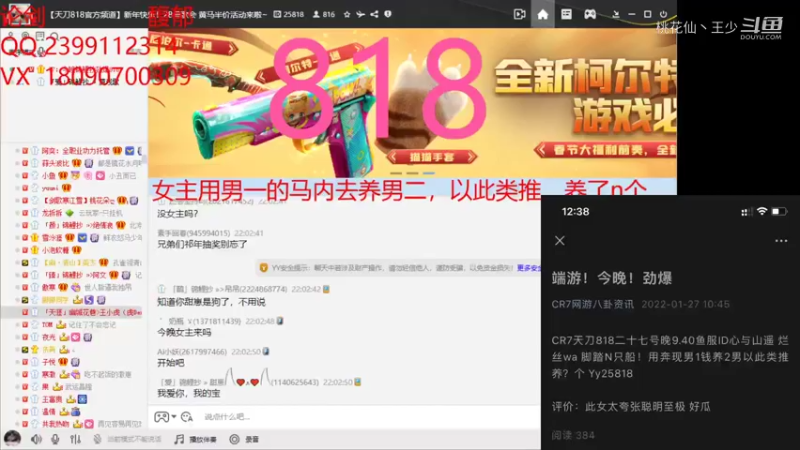Viewport: 800px width, 450px height.
Task: Select user 夜光 in member list
Action: [48, 337]
